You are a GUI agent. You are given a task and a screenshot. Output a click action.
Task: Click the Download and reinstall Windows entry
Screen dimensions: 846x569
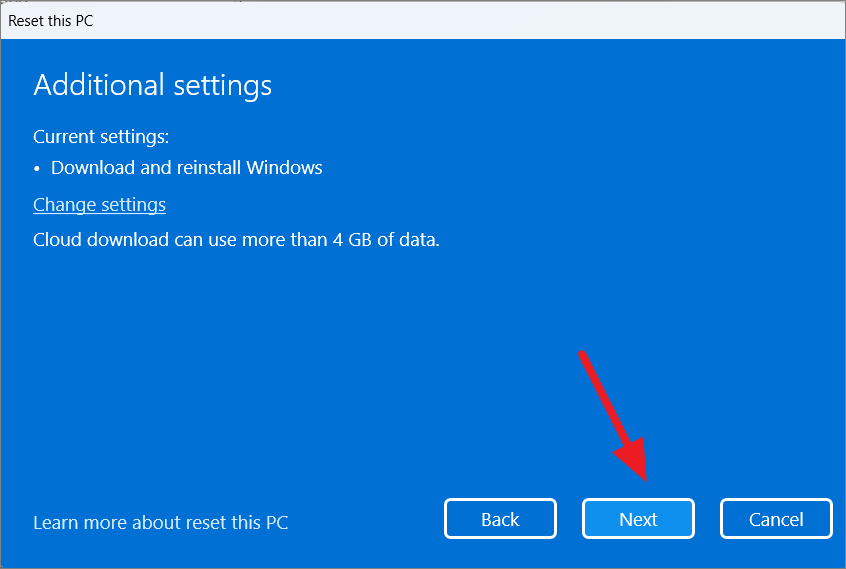click(187, 168)
